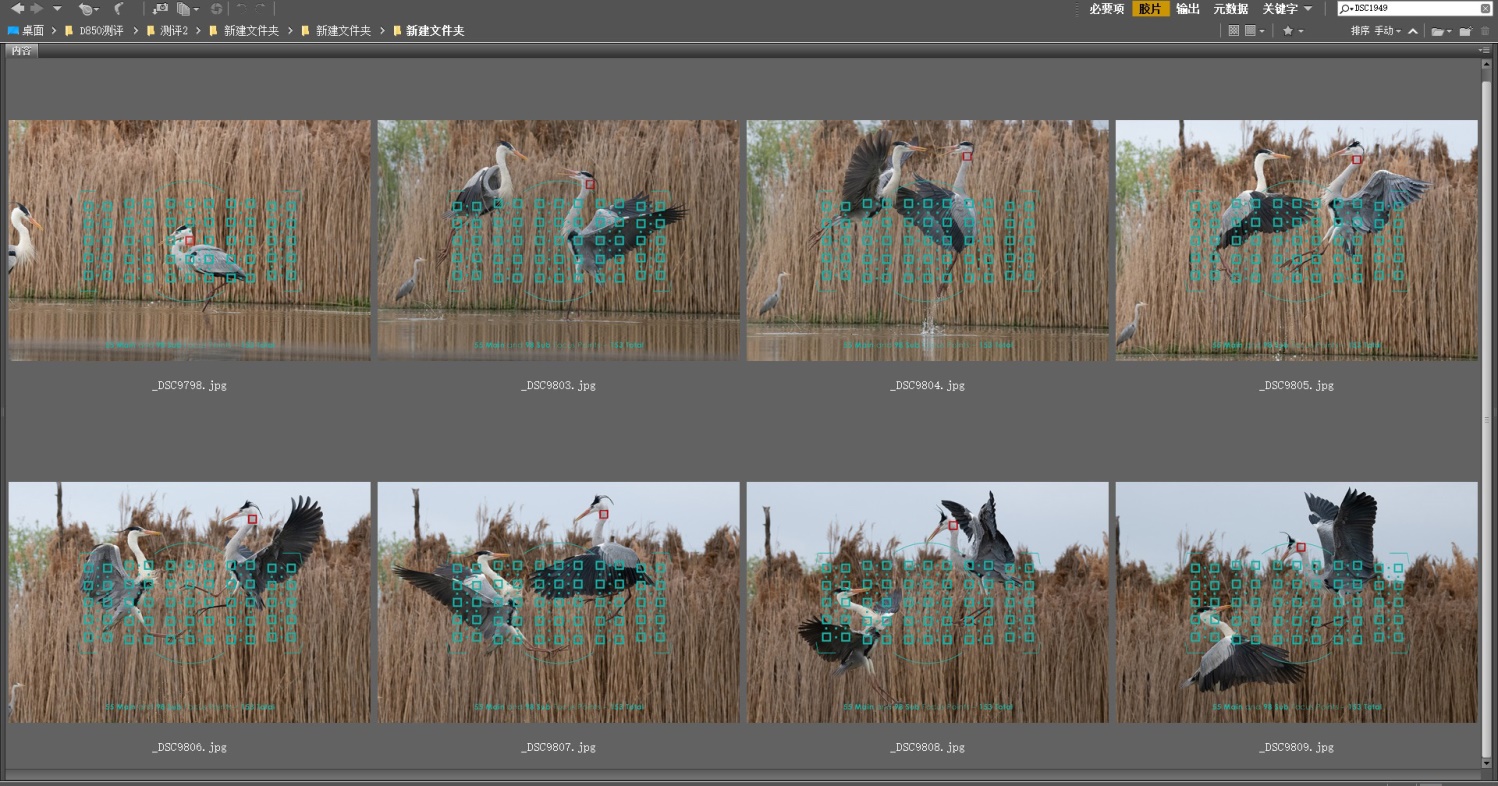The height and width of the screenshot is (786, 1498).
Task: Toggle the browse-quickly embedded thumbnails option
Action: (1235, 30)
